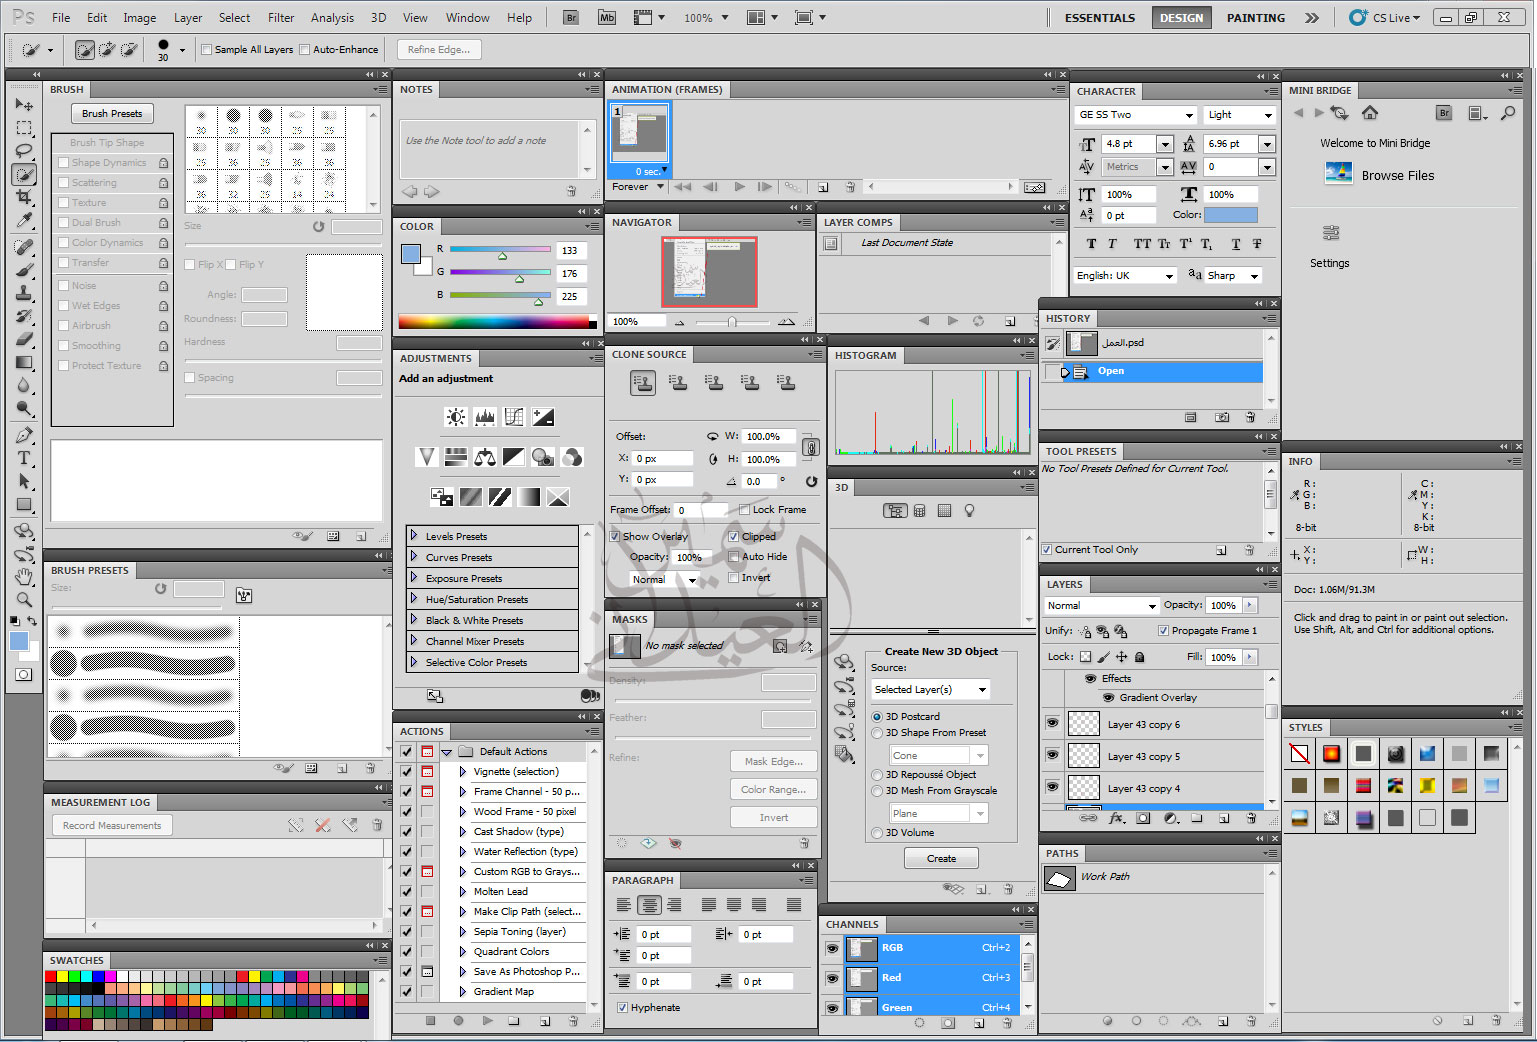This screenshot has height=1042, width=1537.
Task: Open the Analysis menu
Action: [x=332, y=18]
